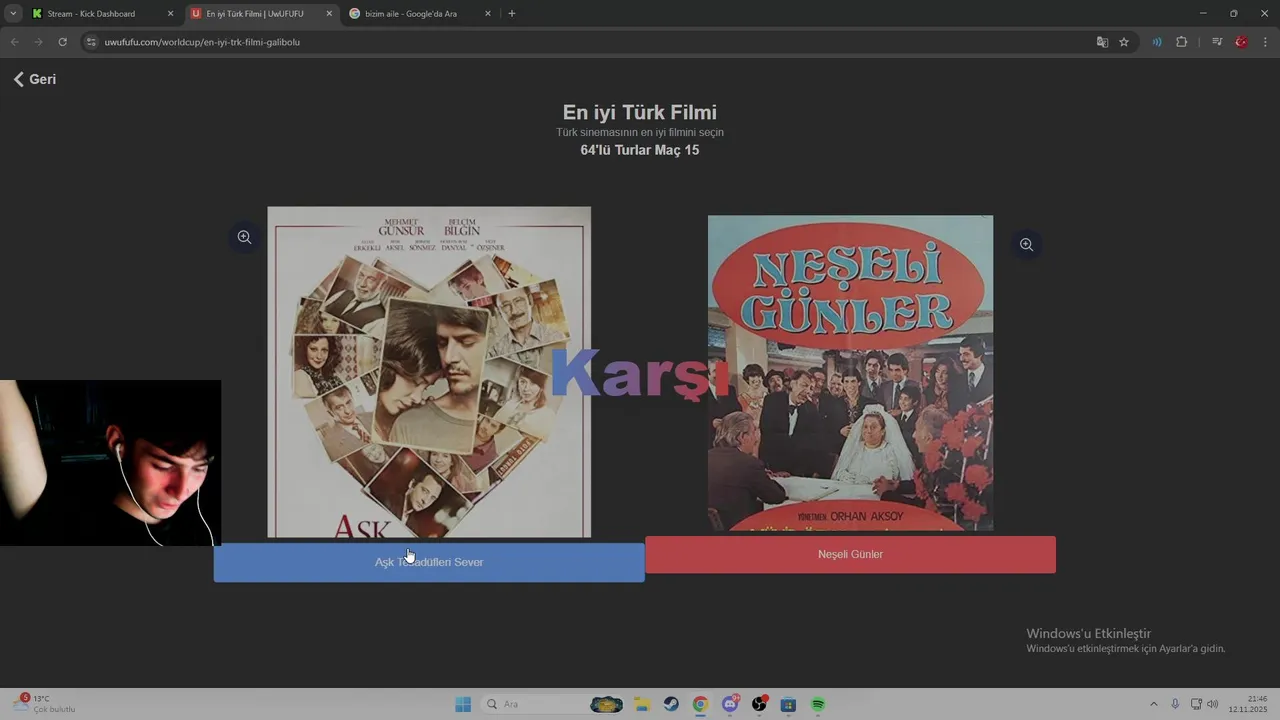
Task: Open Discord from taskbar
Action: 730,704
